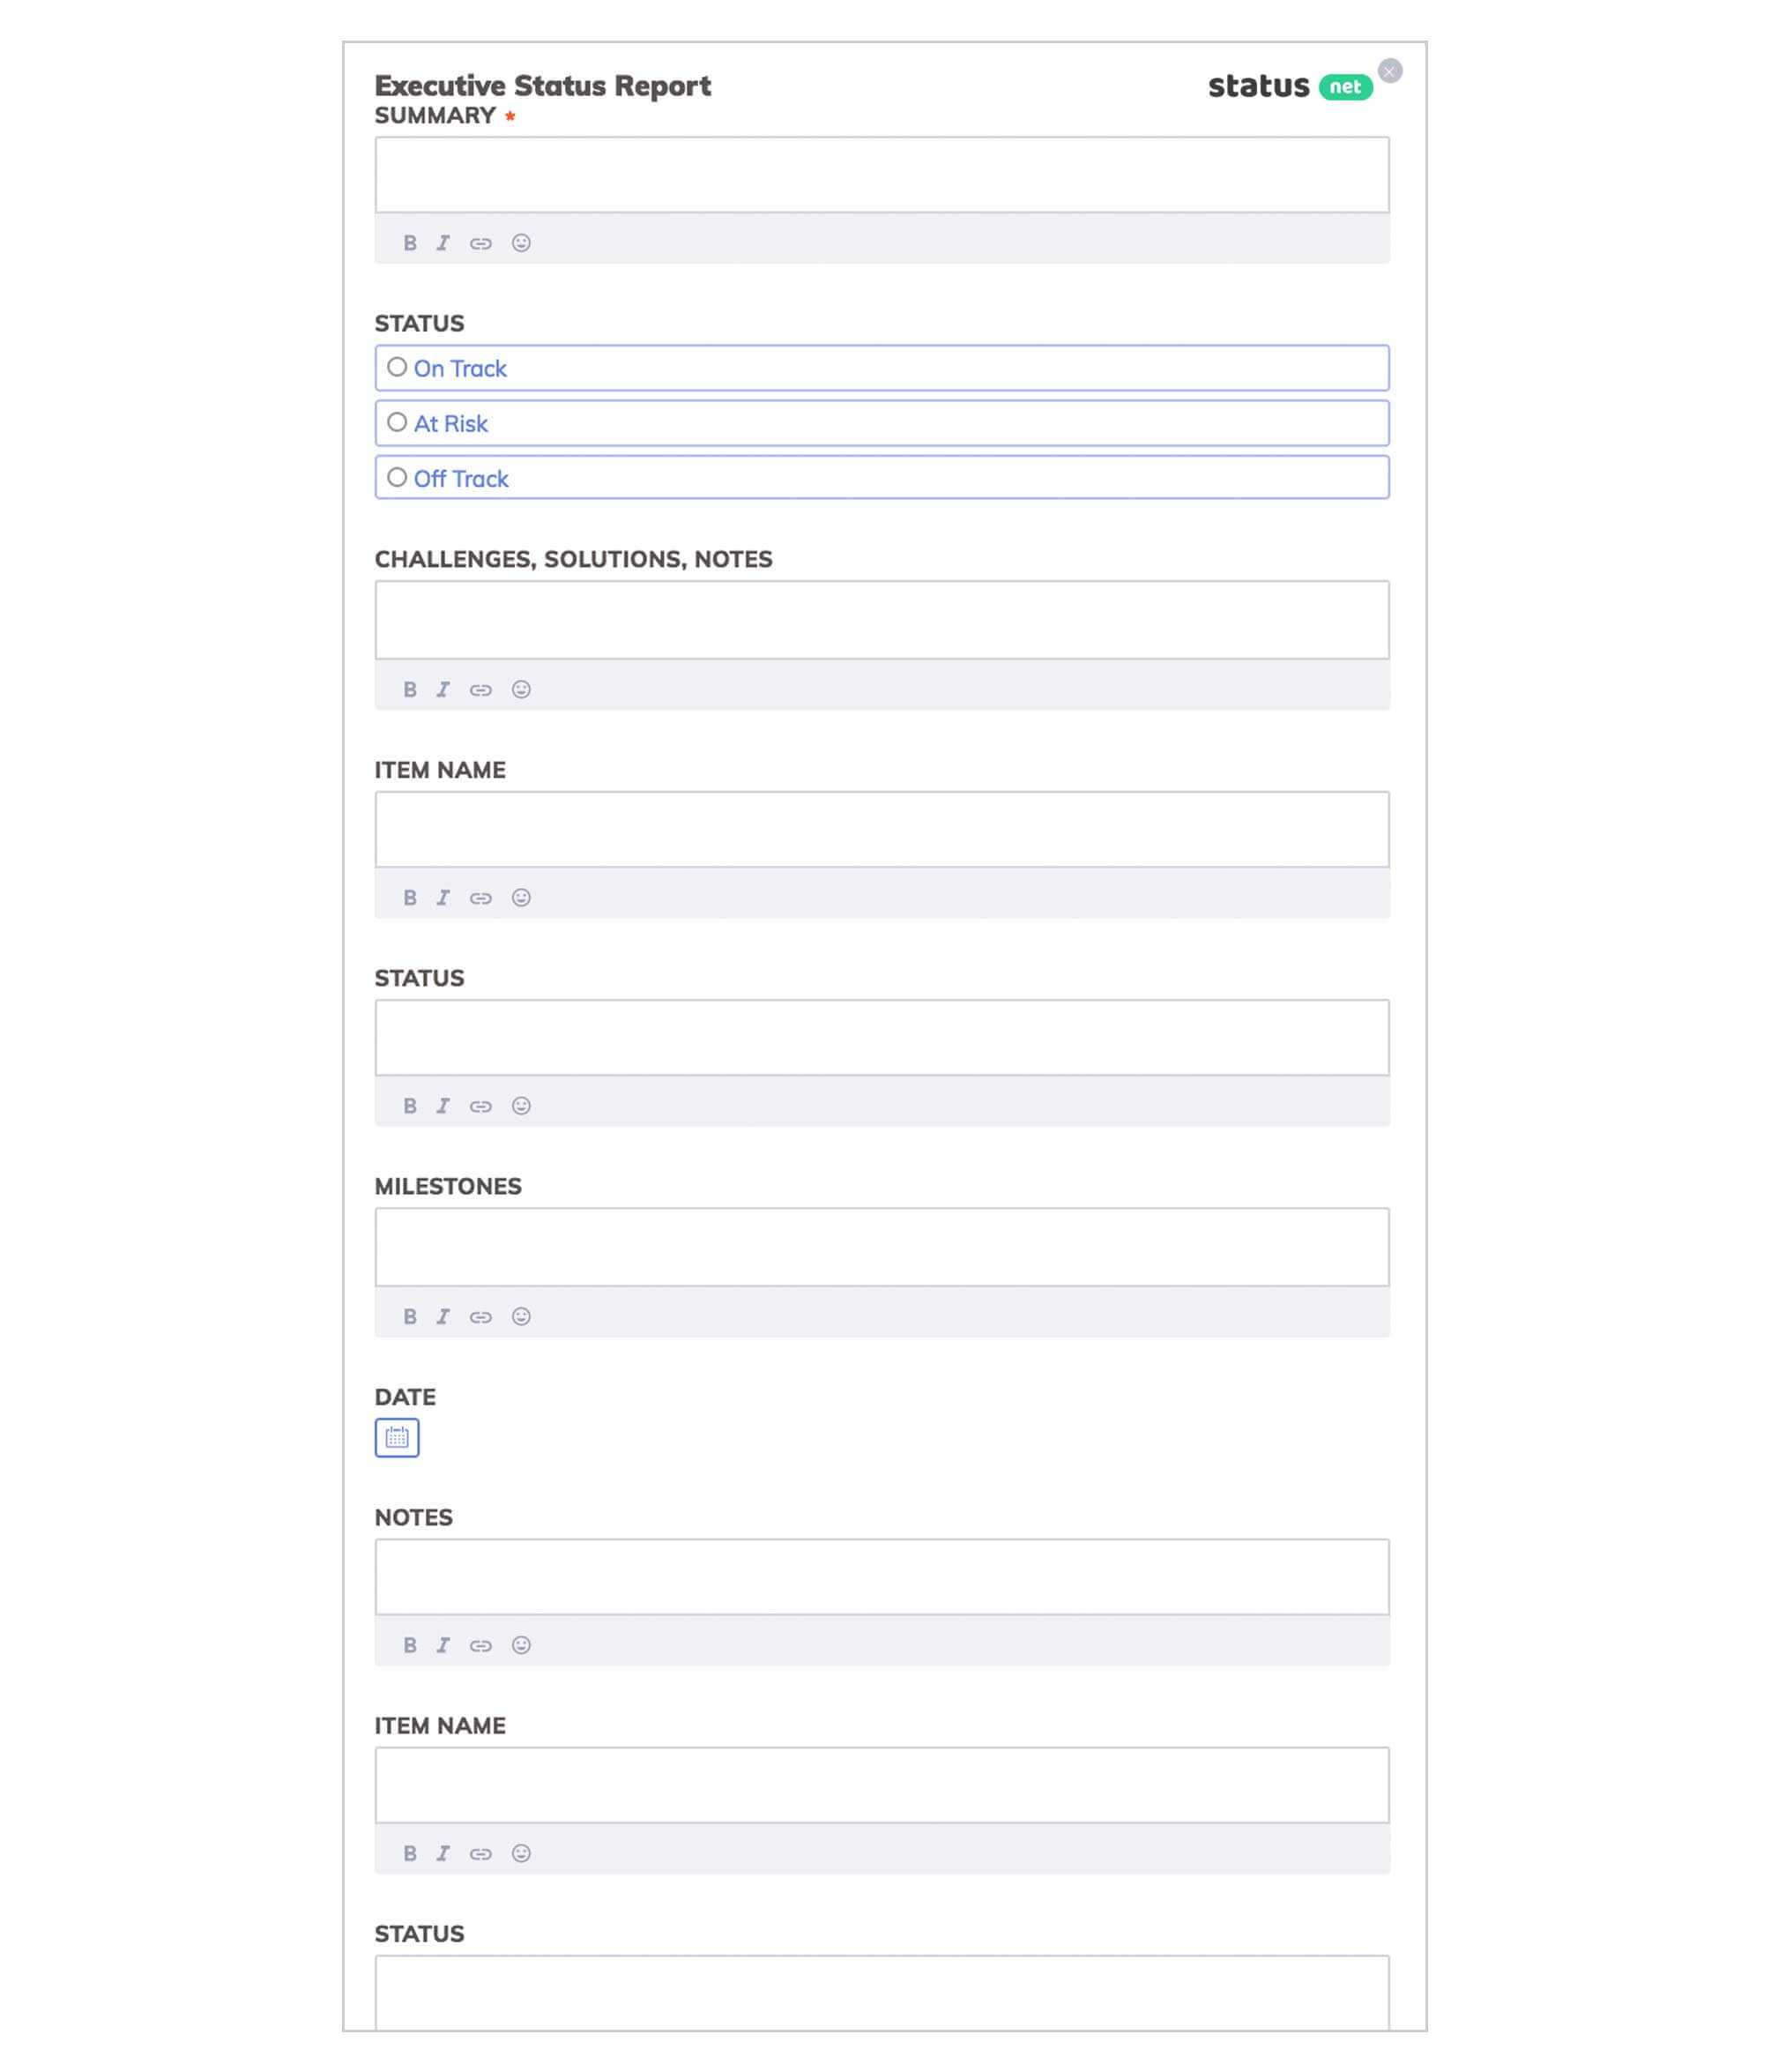Image resolution: width=1771 pixels, height=2072 pixels.
Task: Click the Milestones text field
Action: (882, 1246)
